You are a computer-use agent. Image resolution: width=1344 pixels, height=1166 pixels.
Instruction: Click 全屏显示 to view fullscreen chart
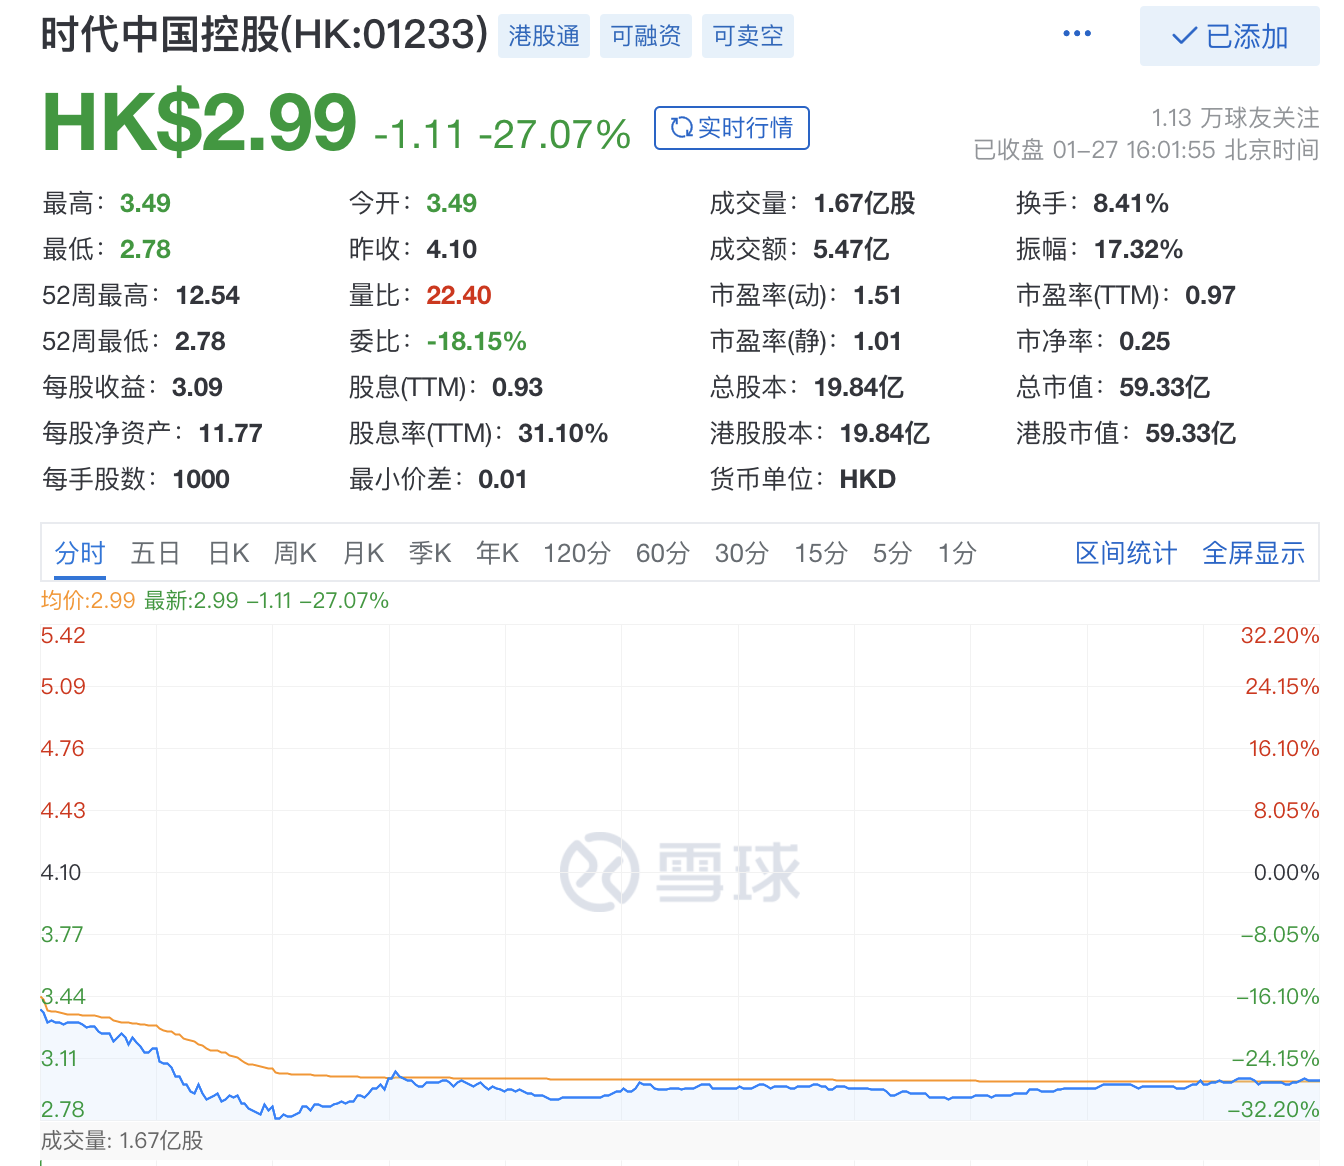(1253, 553)
